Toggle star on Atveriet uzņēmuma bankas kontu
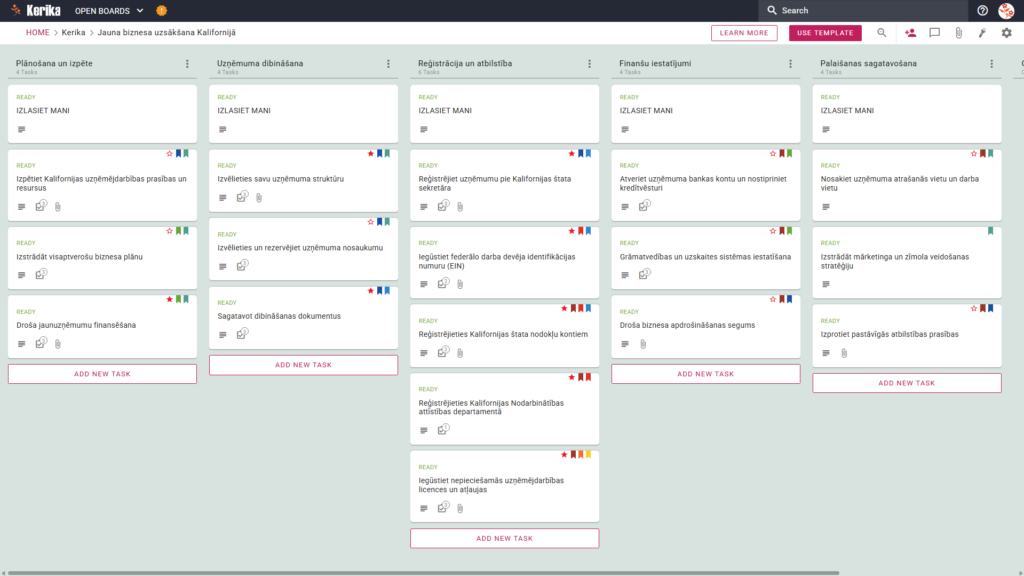 click(773, 153)
